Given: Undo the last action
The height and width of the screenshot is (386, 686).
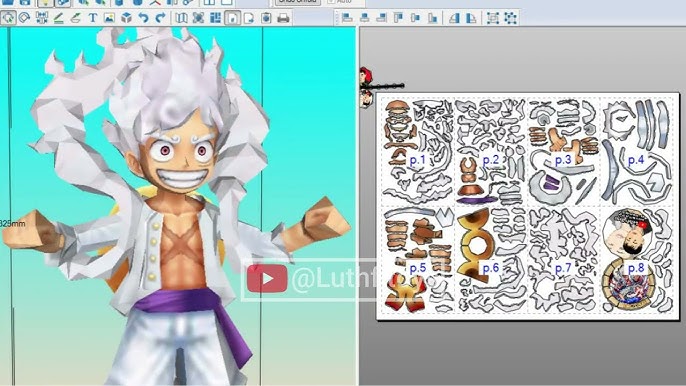Looking at the screenshot, I should 144,18.
